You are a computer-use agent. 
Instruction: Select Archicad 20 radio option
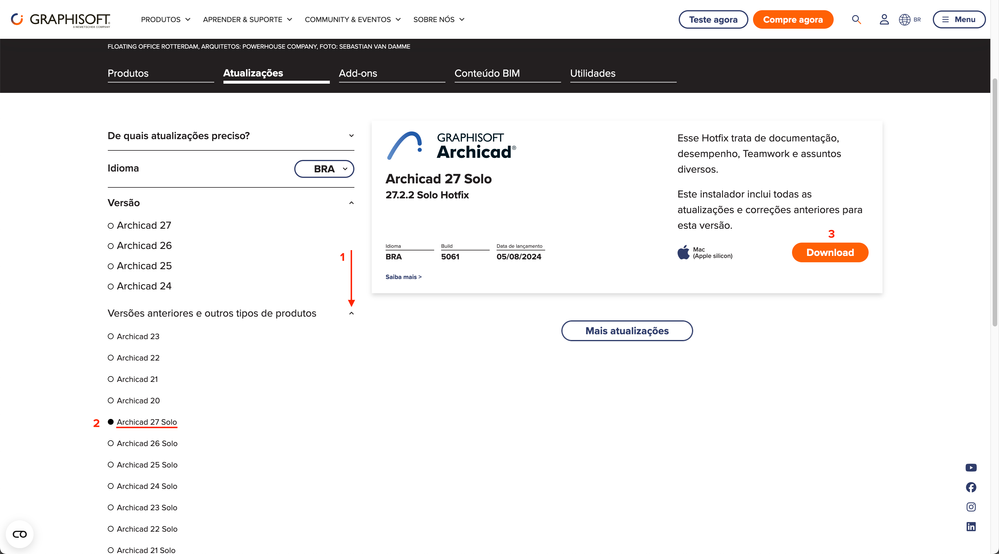(111, 401)
